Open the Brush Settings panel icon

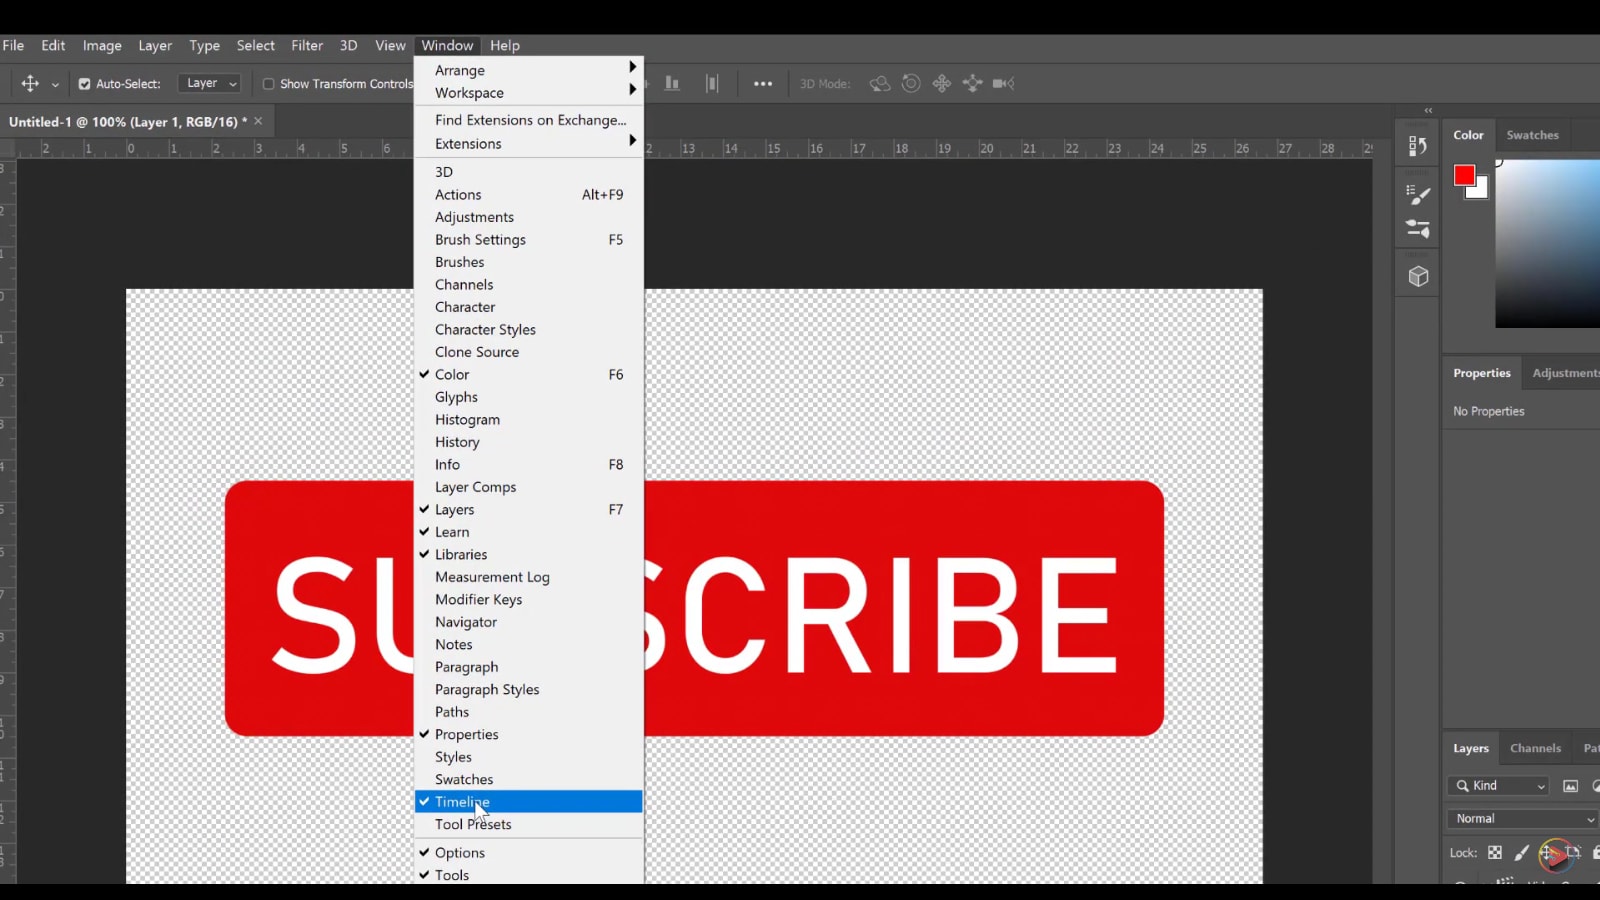tap(1418, 194)
